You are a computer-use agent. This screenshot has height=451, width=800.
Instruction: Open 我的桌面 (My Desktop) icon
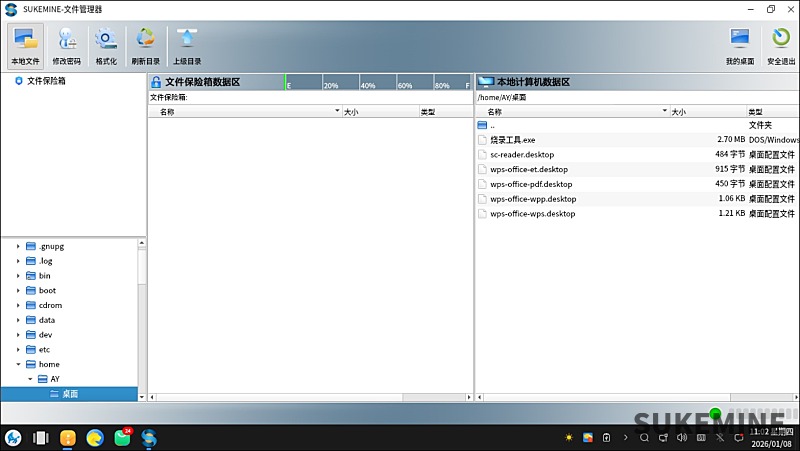[x=739, y=45]
